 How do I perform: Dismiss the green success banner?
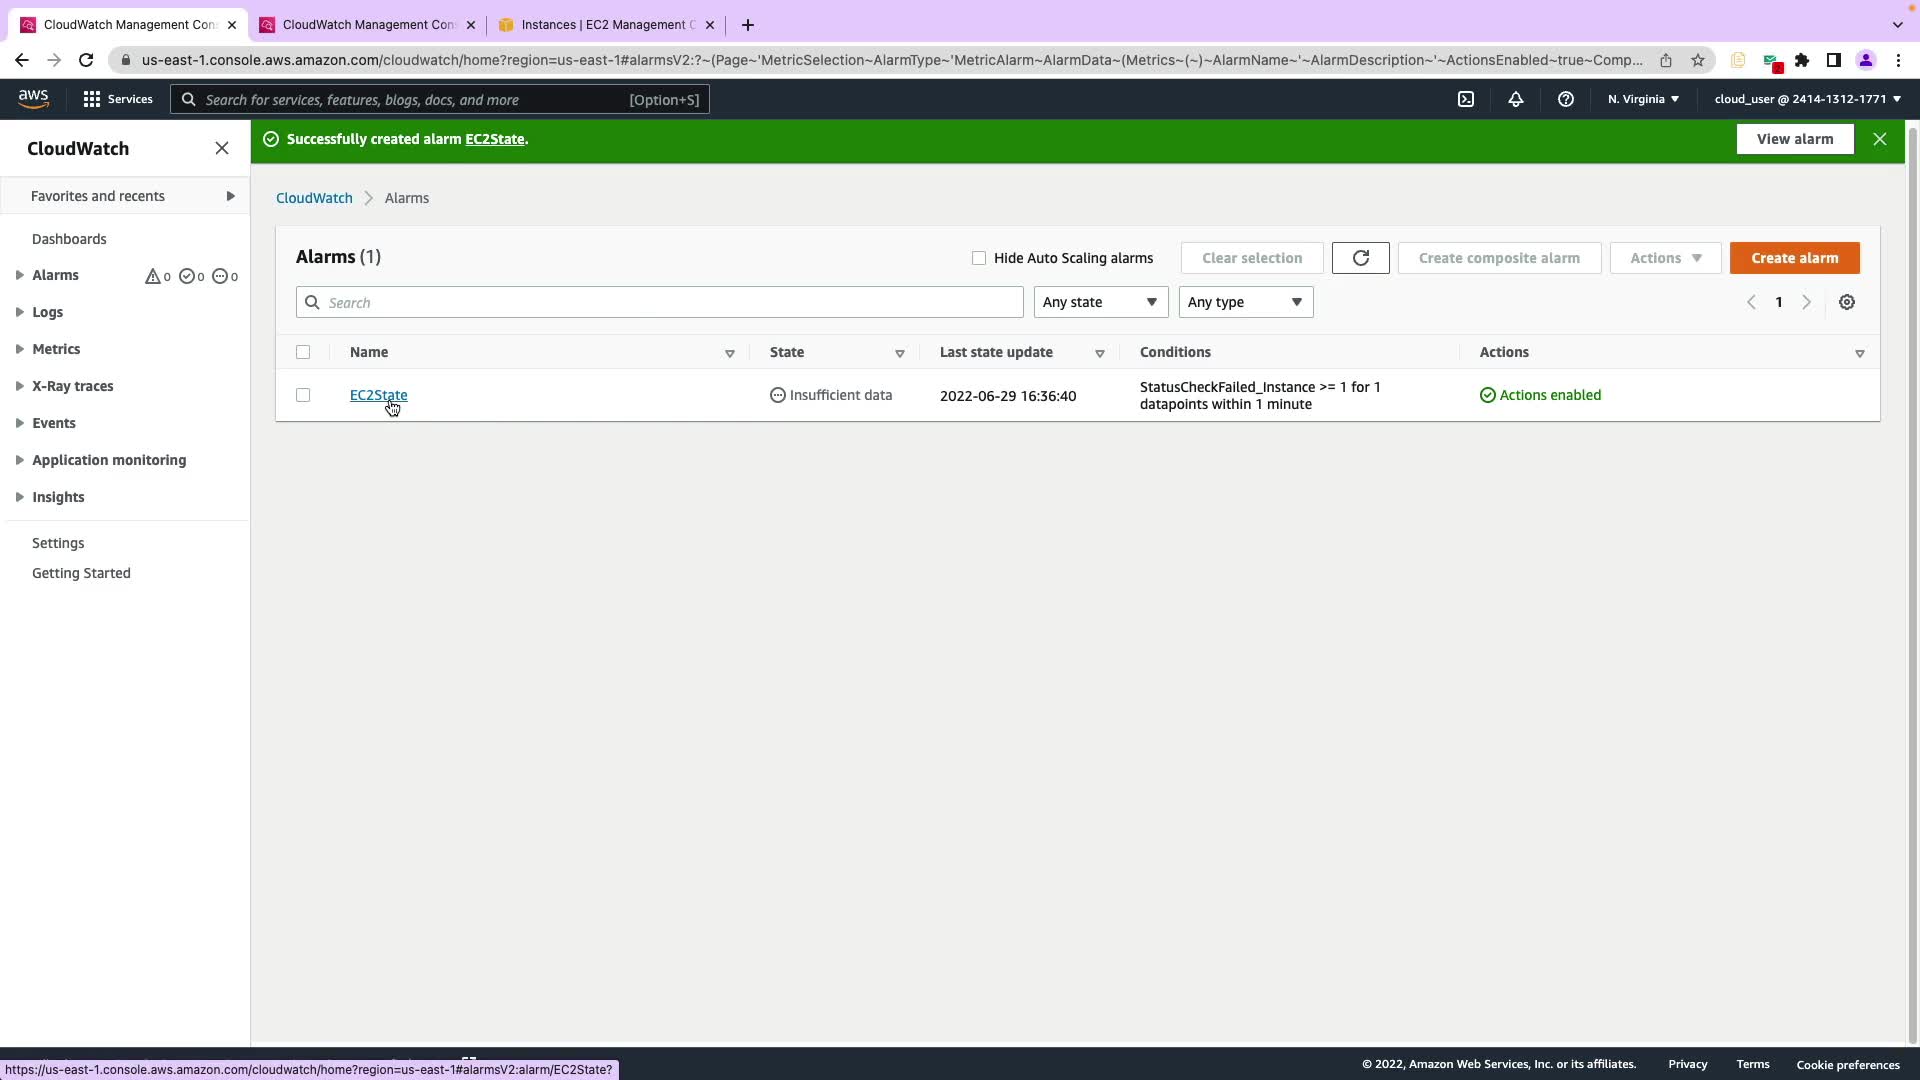pyautogui.click(x=1879, y=139)
